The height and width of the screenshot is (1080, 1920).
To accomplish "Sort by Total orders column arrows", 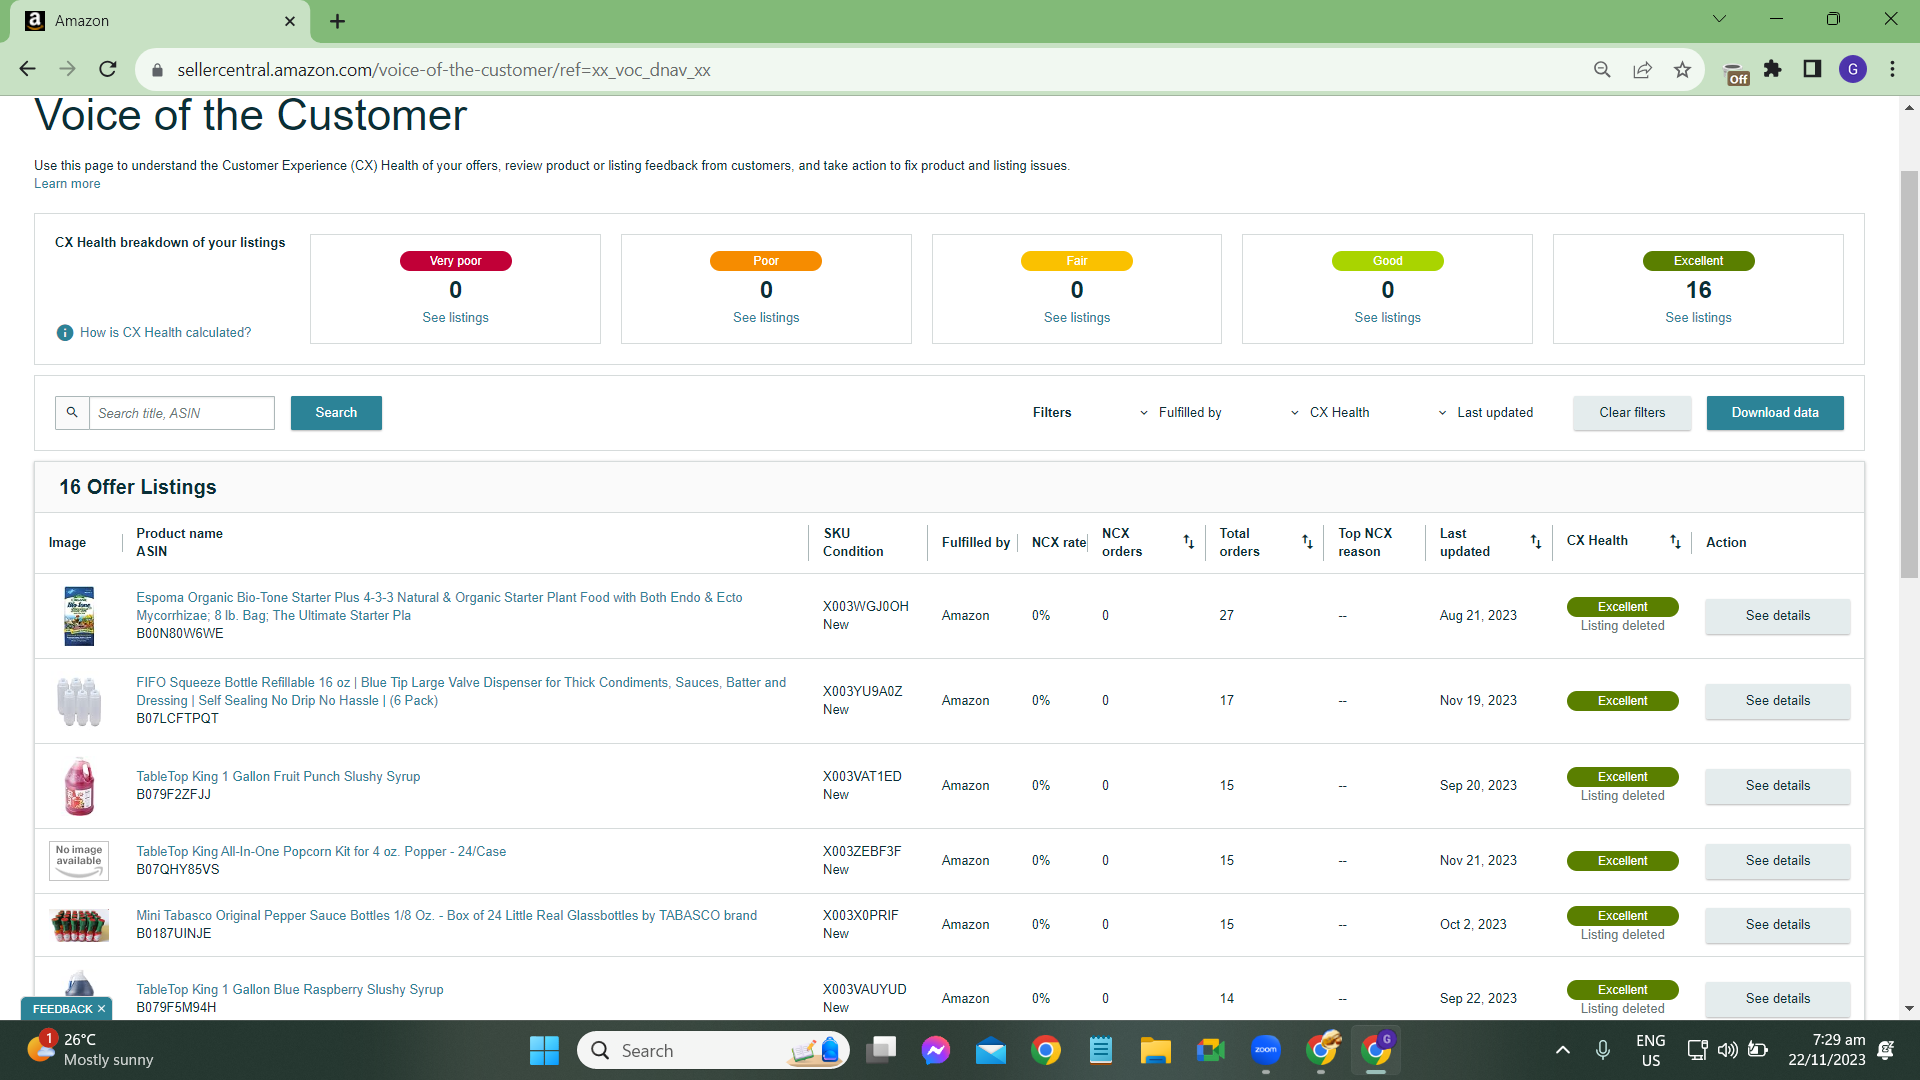I will [1307, 542].
